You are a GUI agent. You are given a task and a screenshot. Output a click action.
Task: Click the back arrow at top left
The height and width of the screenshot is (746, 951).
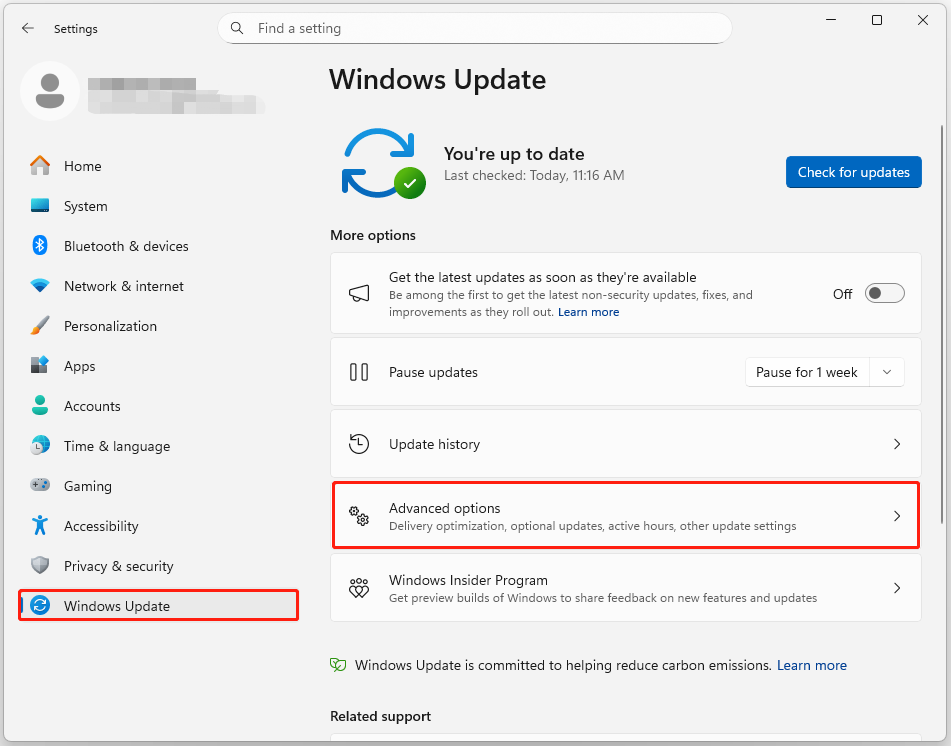point(28,28)
